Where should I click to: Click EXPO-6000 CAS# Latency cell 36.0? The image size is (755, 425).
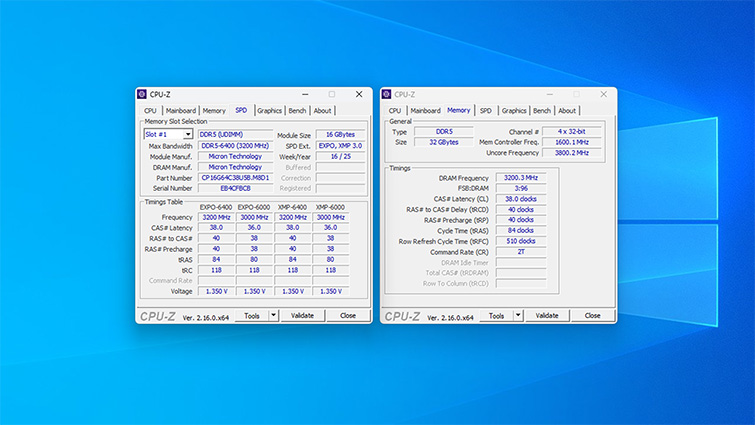[254, 228]
